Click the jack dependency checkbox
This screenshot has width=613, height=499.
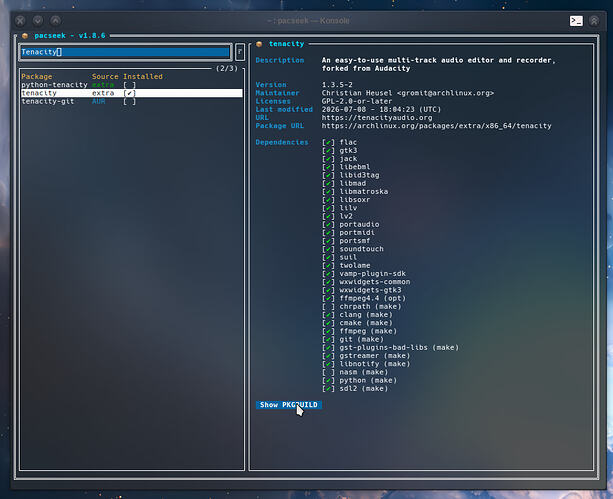[328, 159]
